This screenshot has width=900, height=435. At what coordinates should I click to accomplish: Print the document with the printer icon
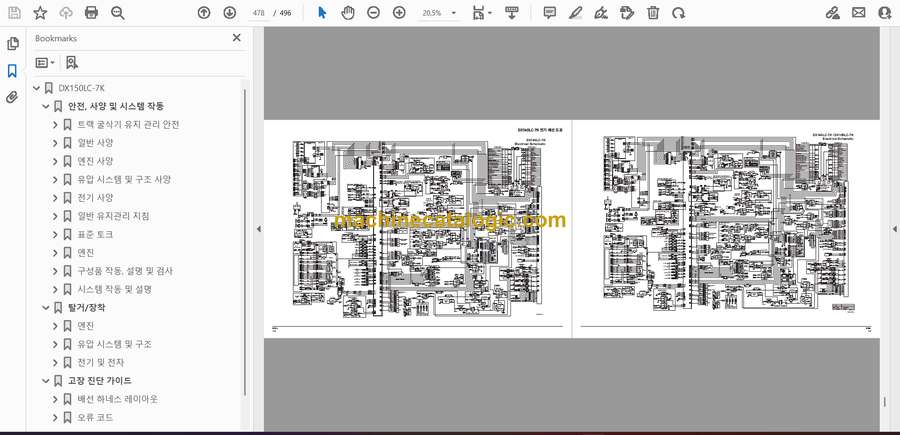pyautogui.click(x=91, y=13)
